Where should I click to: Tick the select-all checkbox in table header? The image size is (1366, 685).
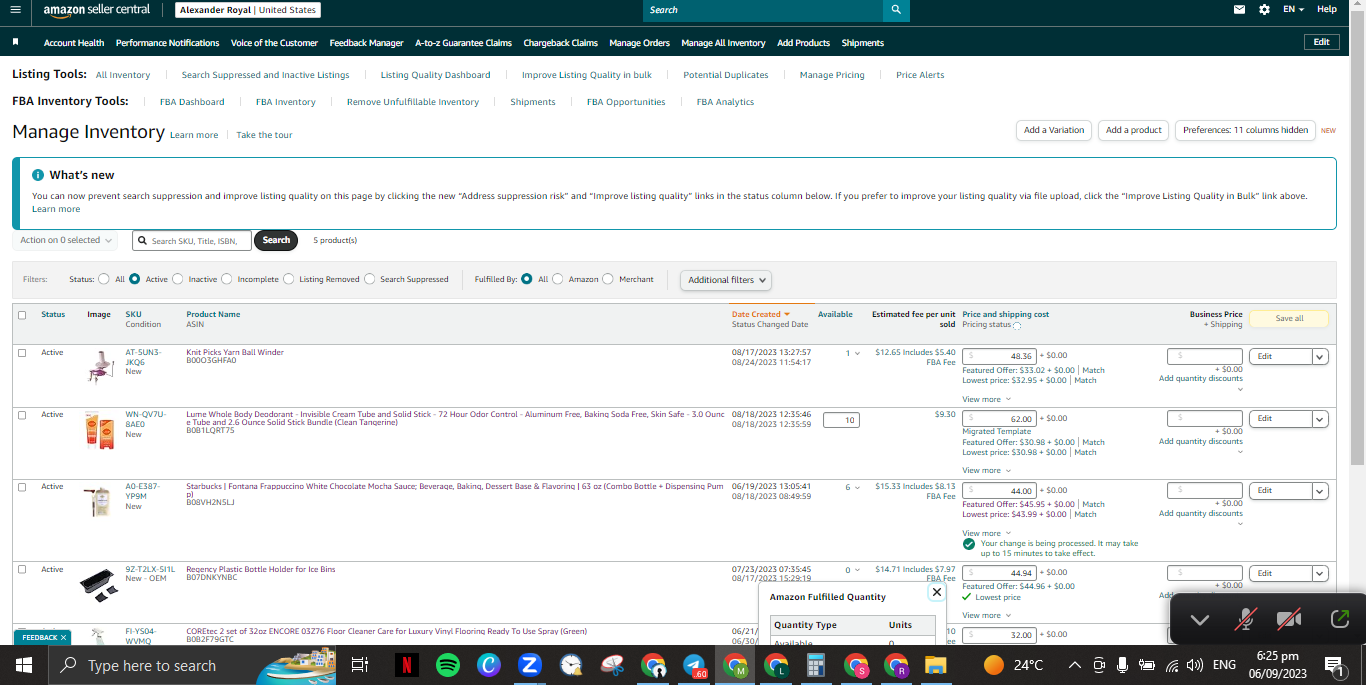[22, 315]
